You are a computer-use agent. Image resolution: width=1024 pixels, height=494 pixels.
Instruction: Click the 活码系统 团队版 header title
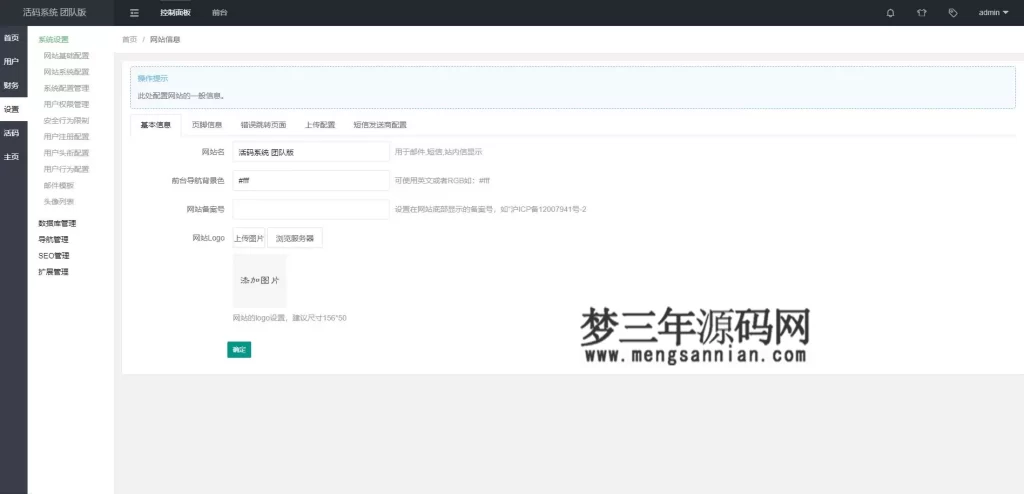click(x=54, y=12)
